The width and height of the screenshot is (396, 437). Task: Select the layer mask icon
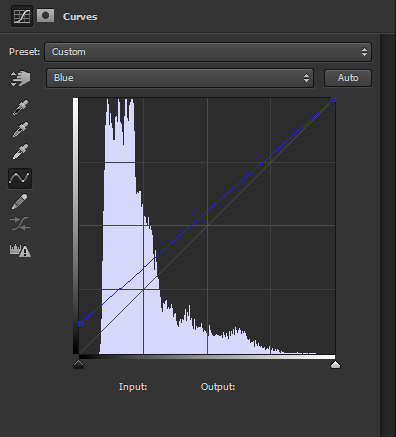(x=45, y=16)
